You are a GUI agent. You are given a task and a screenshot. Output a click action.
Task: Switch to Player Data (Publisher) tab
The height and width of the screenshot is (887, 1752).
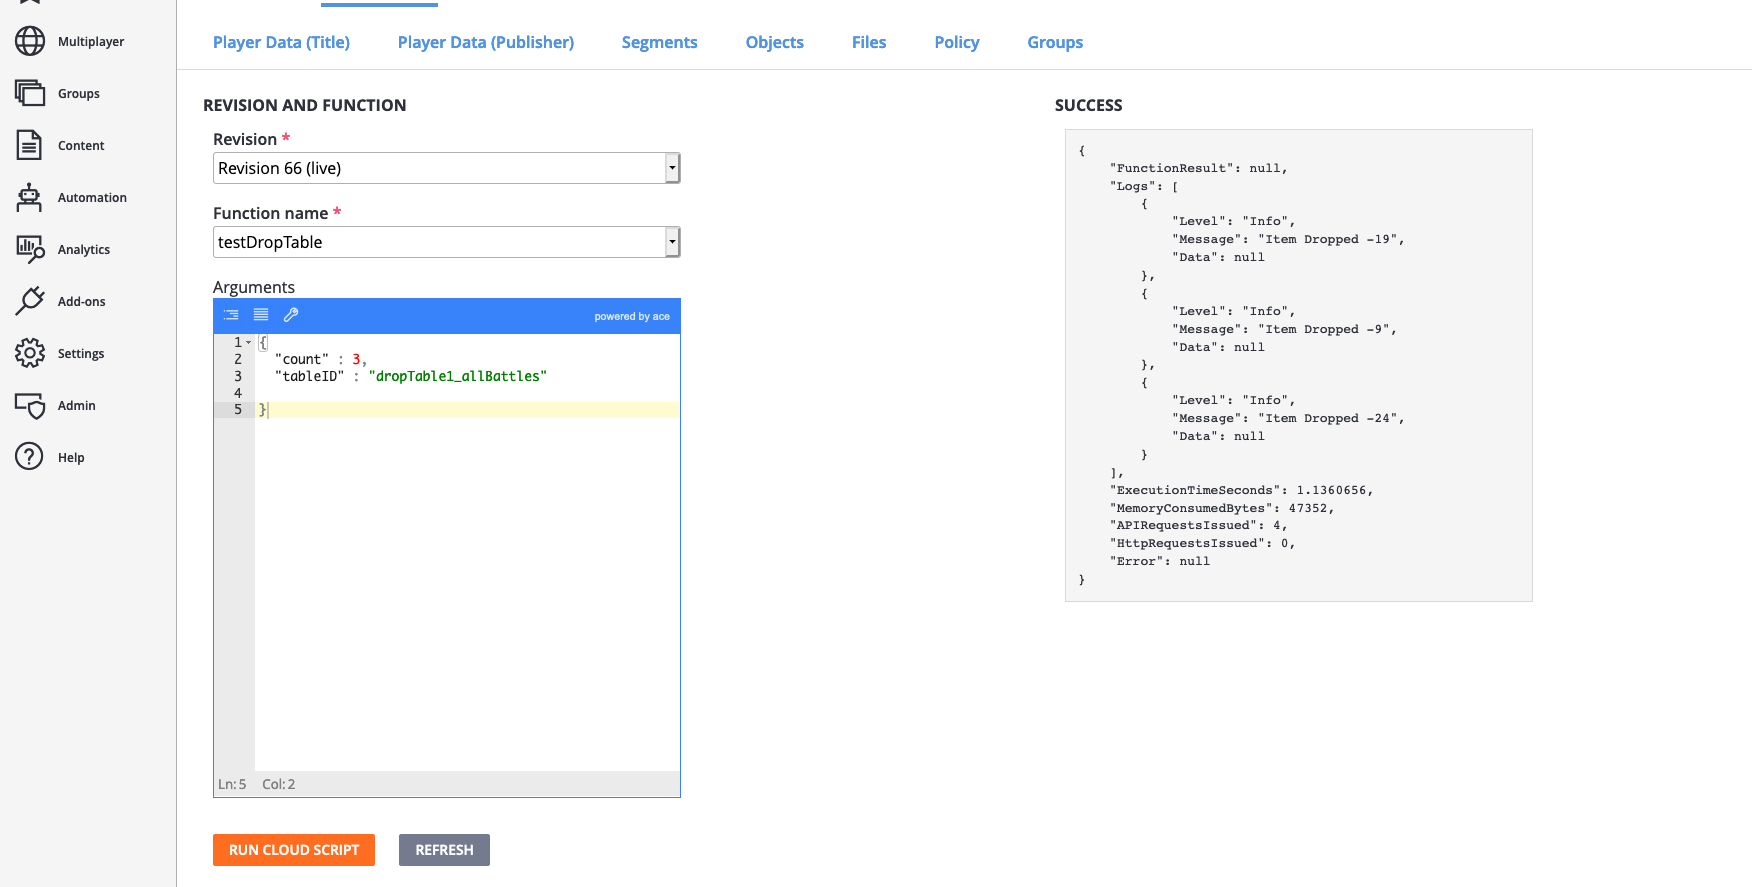486,42
